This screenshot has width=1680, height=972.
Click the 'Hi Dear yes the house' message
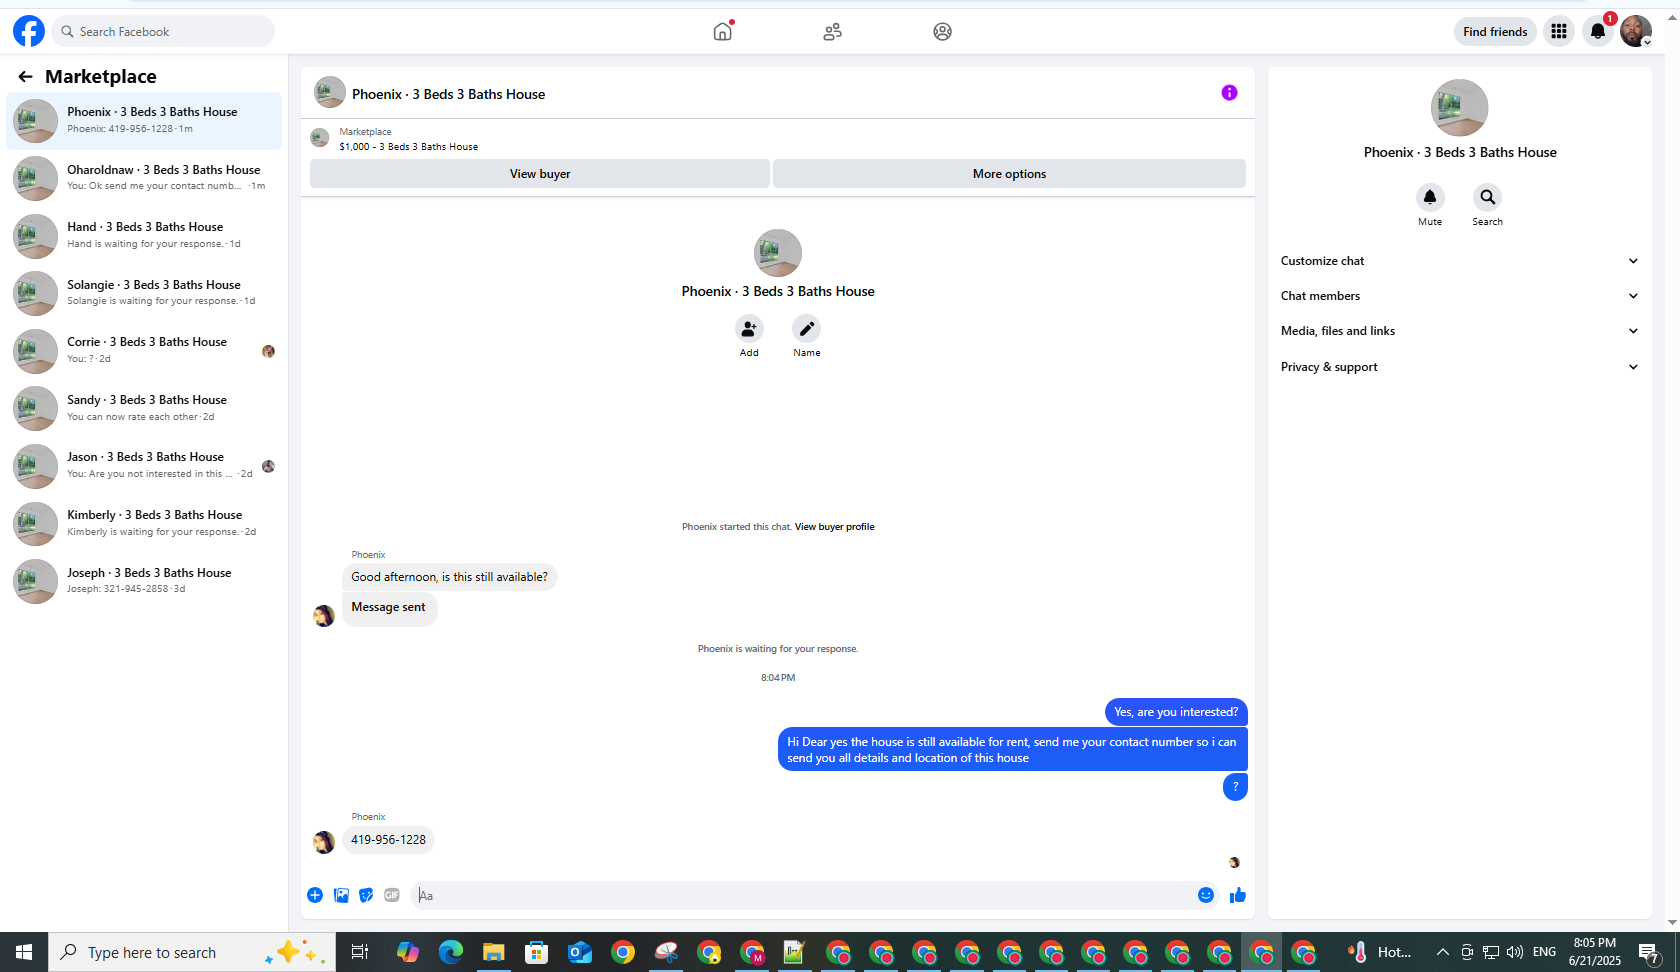(x=1012, y=750)
